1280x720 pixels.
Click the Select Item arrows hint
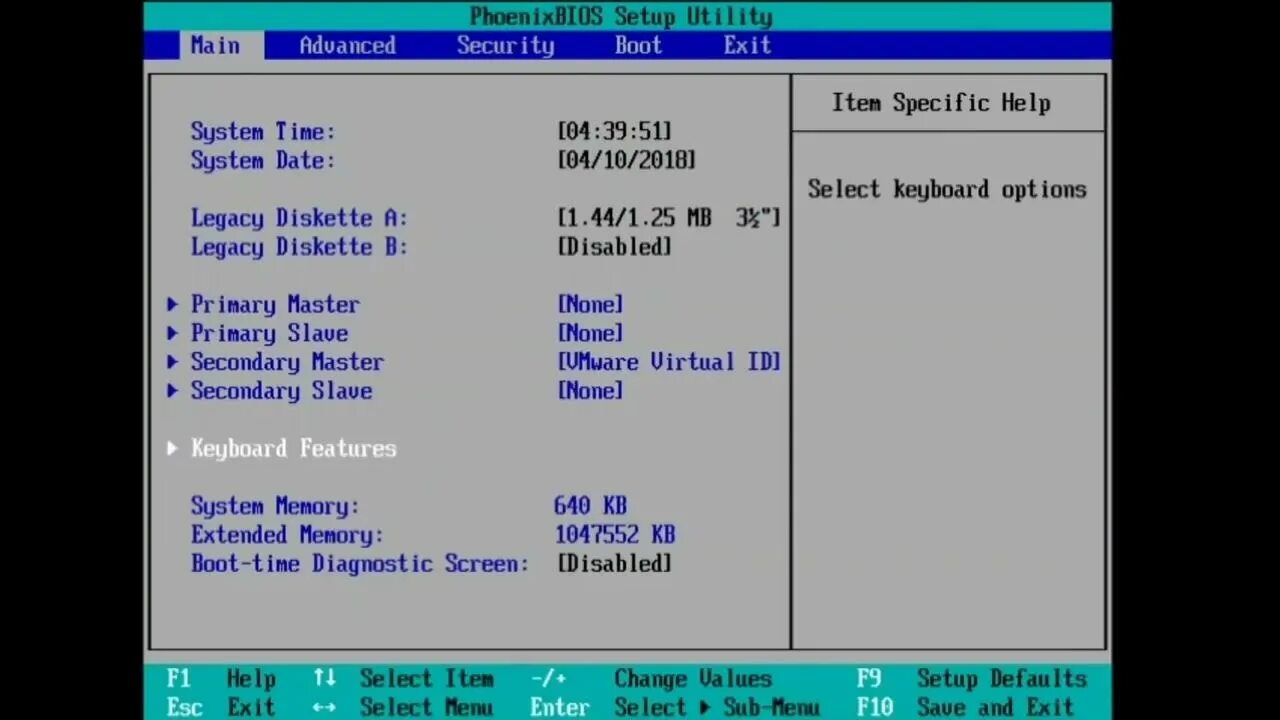[x=403, y=679]
